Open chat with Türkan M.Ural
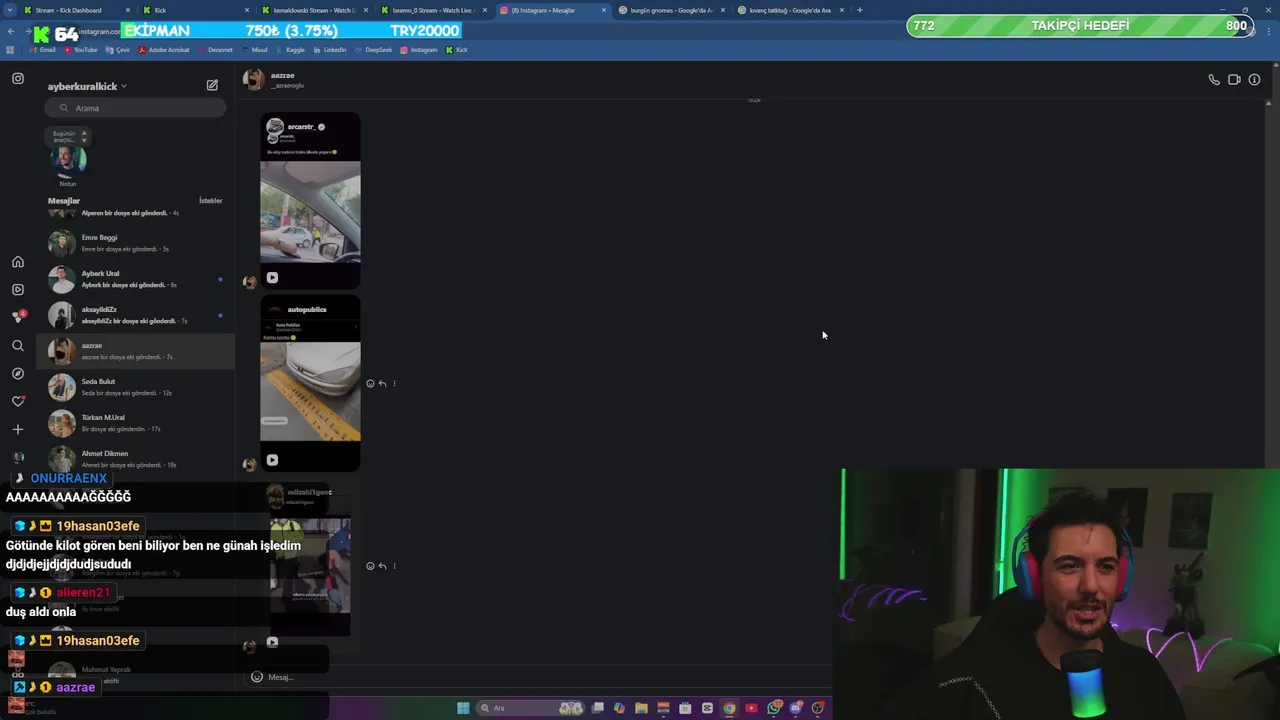The image size is (1280, 720). click(x=136, y=423)
